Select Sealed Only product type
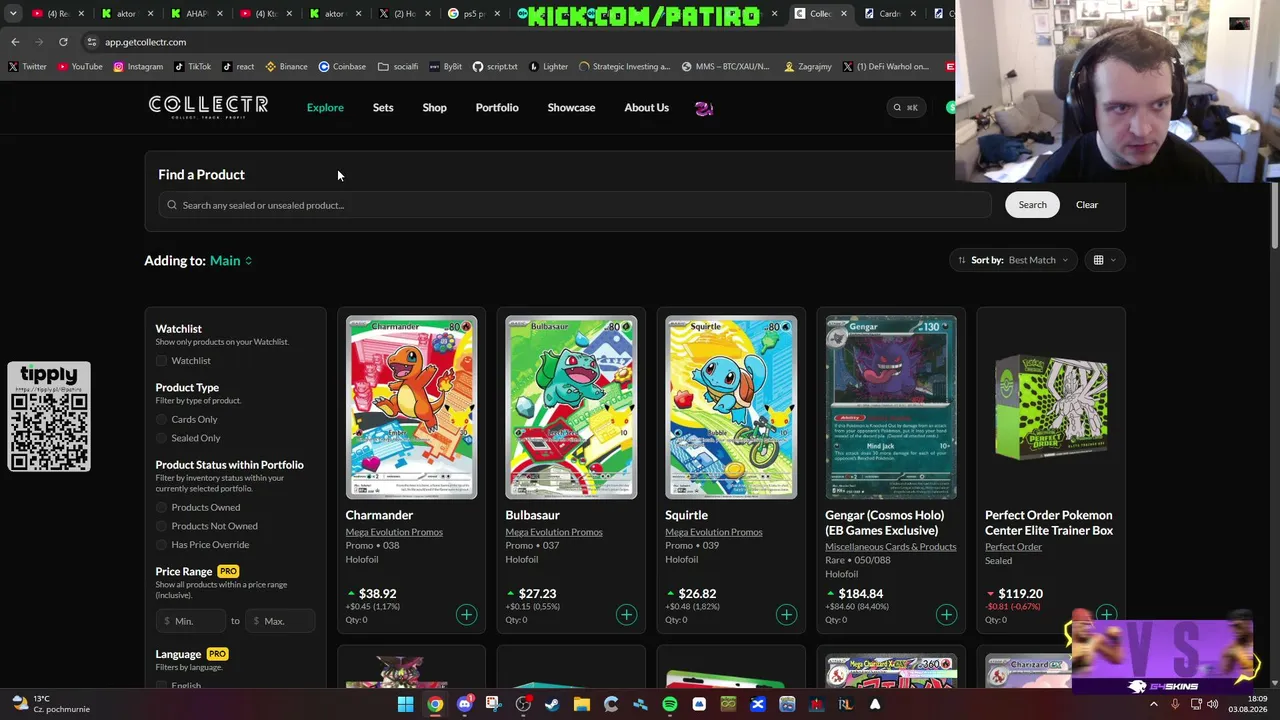 (162, 438)
